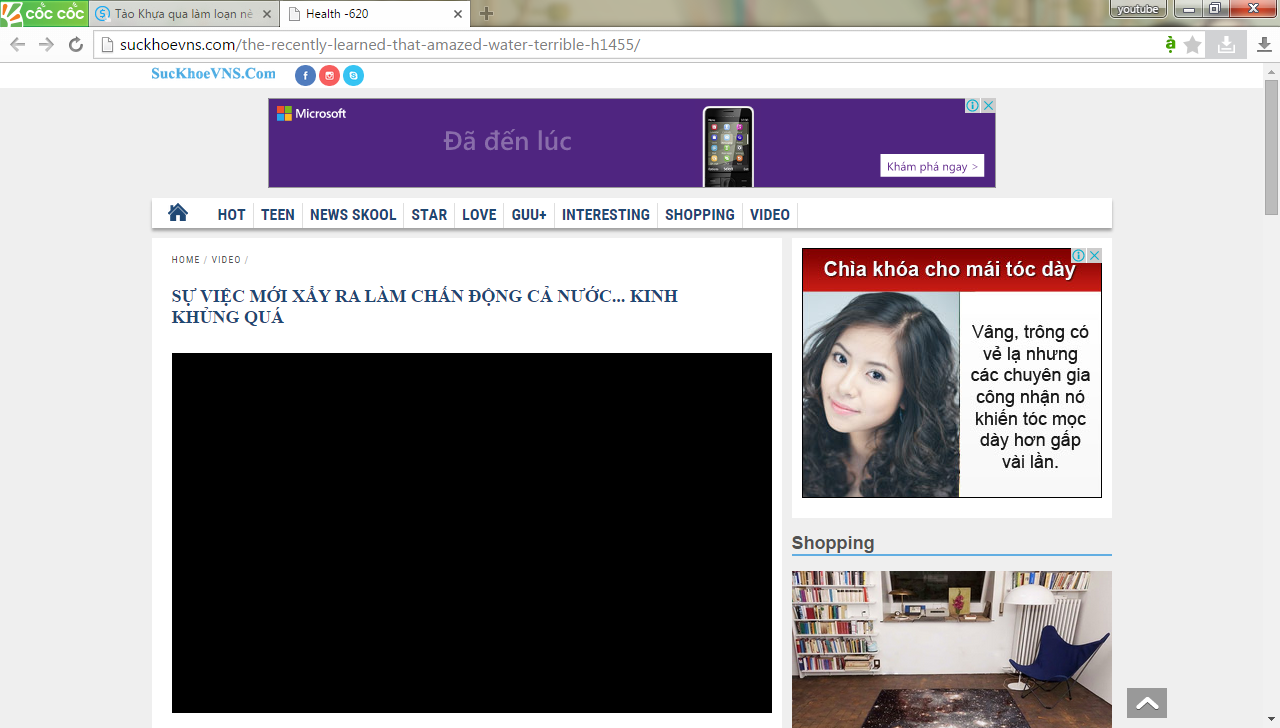Click the scrollbar up arrow

point(1271,71)
